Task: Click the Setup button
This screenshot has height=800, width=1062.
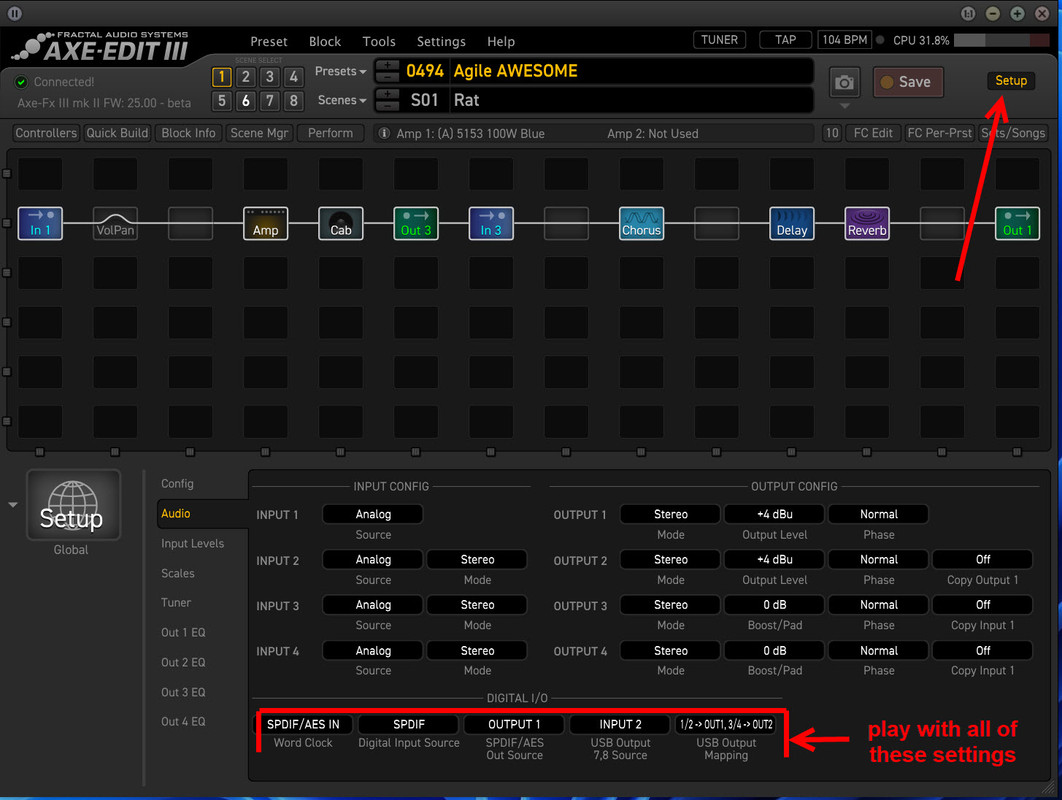Action: click(x=1011, y=81)
